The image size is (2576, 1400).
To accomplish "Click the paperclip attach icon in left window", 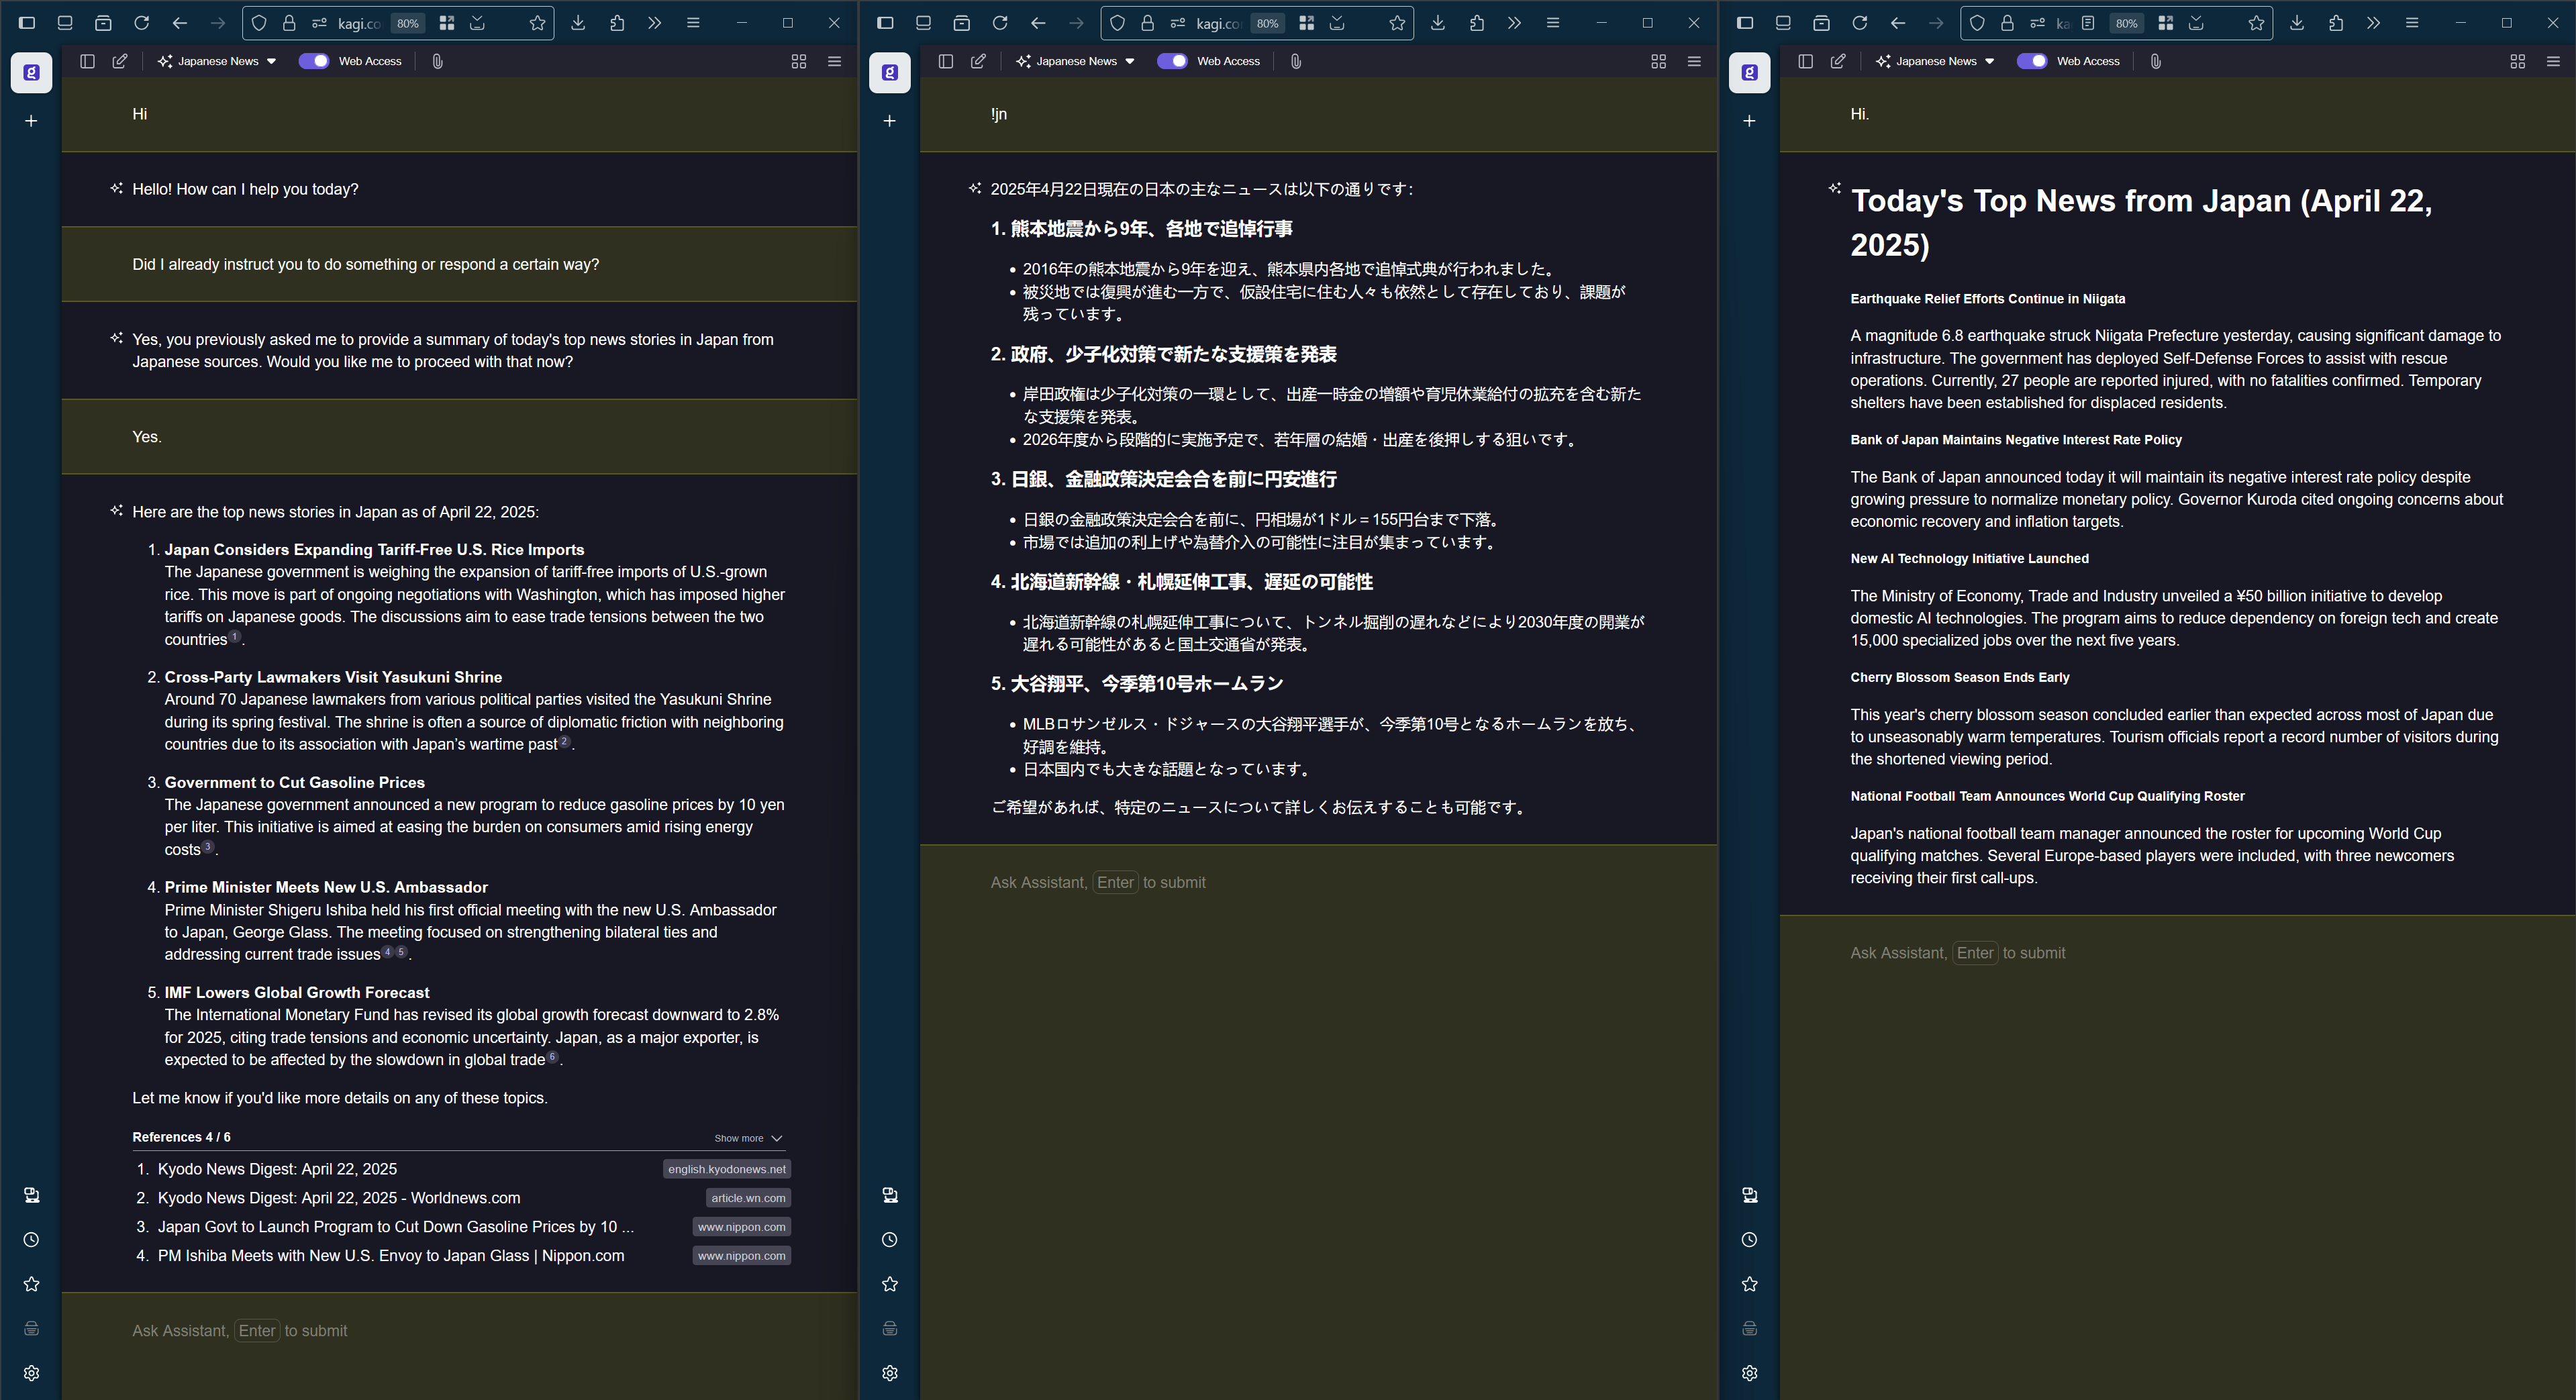I will tap(437, 61).
